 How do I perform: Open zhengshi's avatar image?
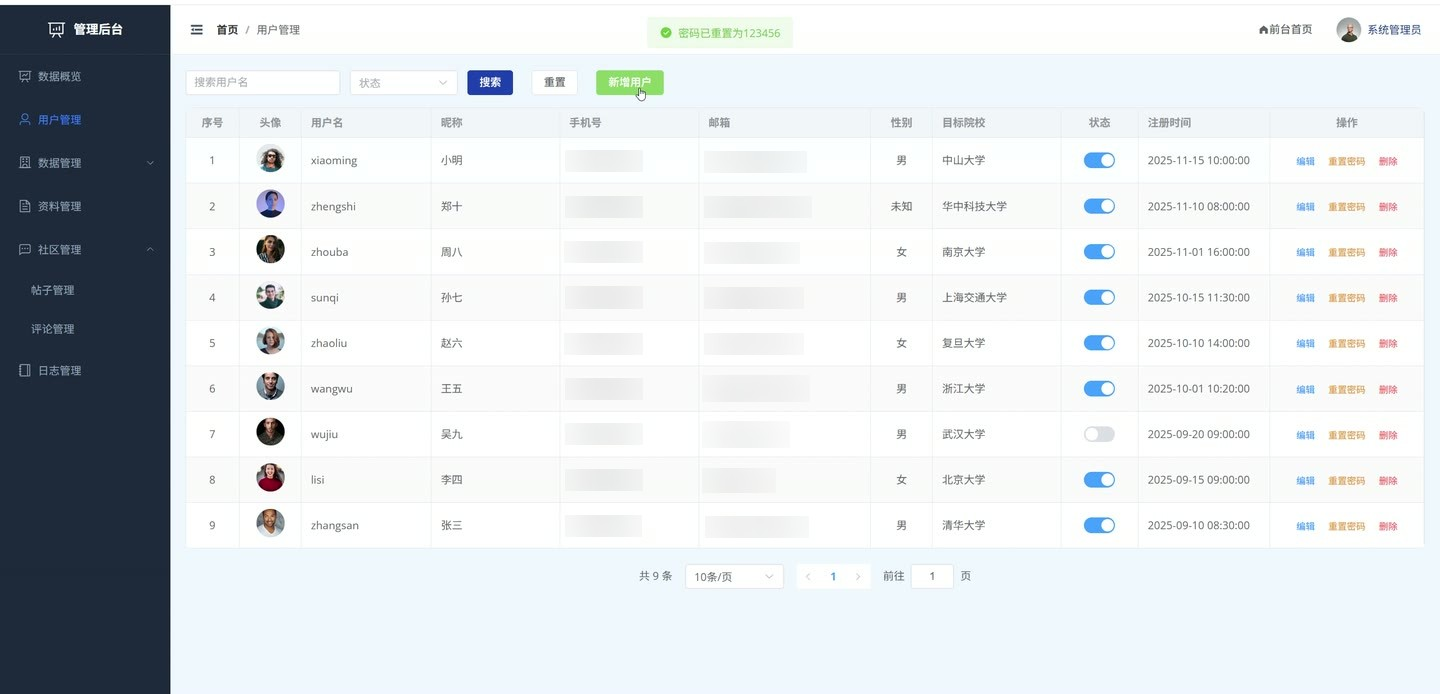point(270,204)
